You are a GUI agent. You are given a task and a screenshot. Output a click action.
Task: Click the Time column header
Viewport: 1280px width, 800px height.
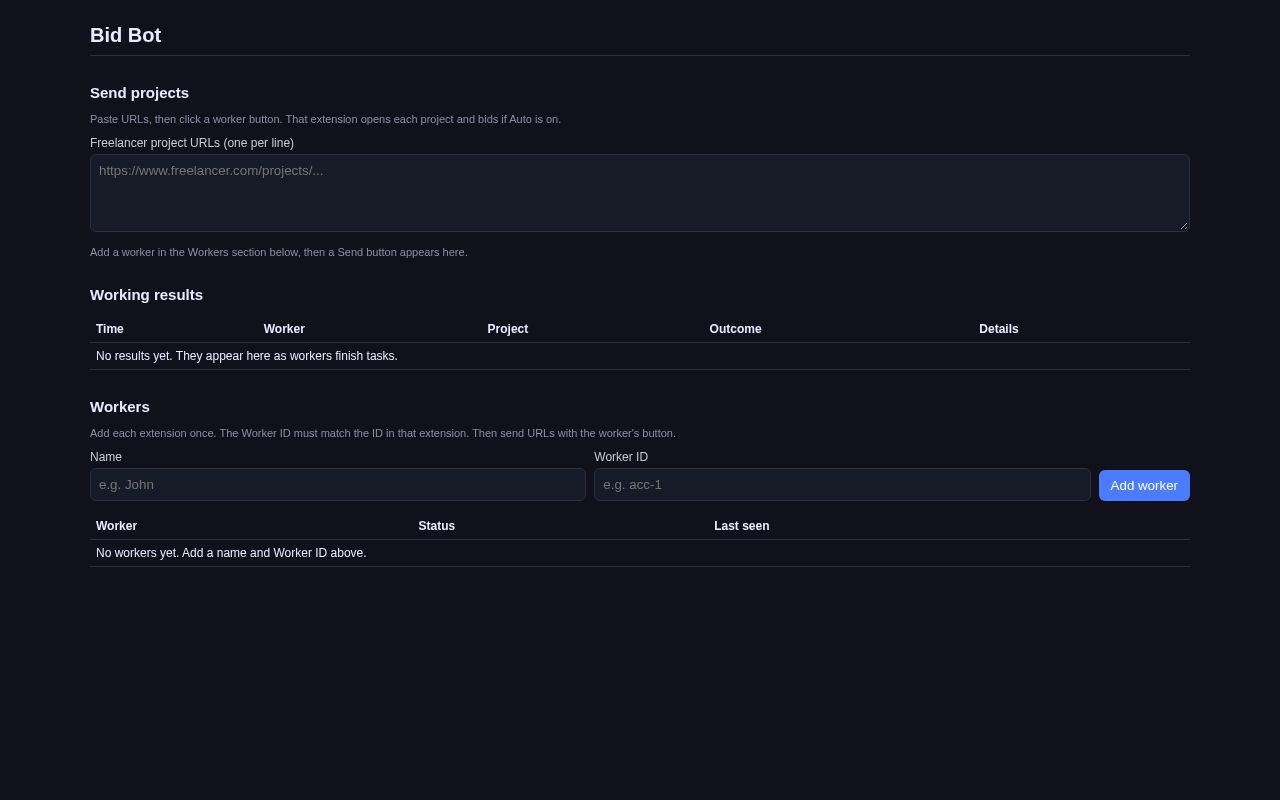click(x=110, y=329)
